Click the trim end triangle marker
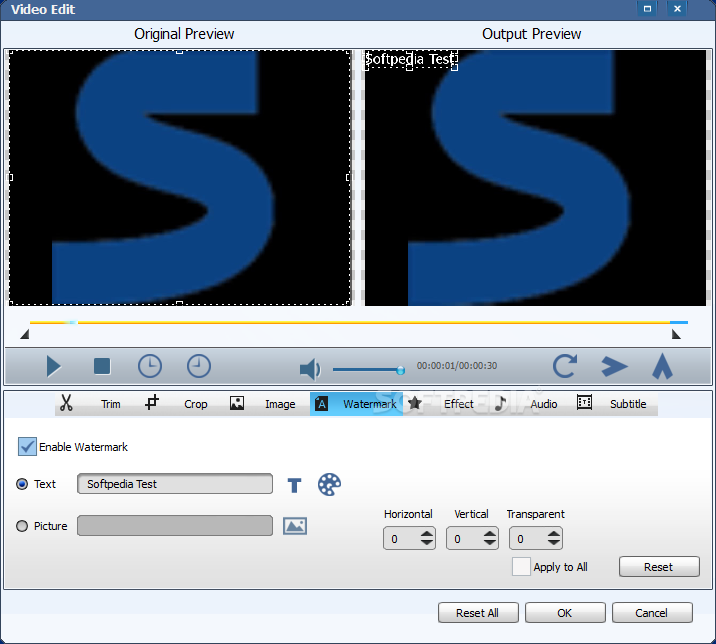The width and height of the screenshot is (716, 644). pos(676,335)
